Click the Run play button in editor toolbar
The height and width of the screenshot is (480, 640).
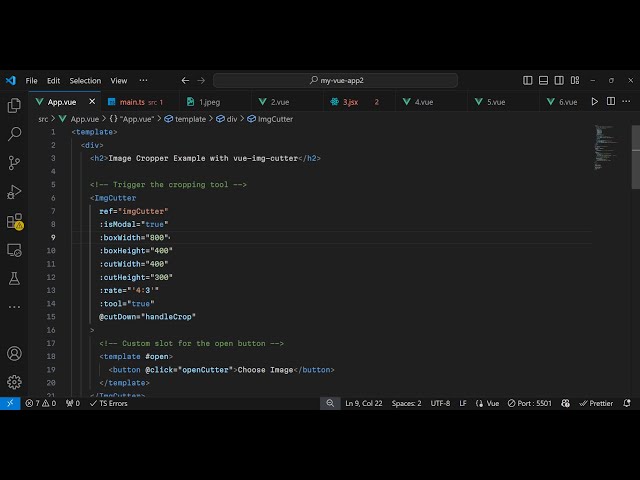(595, 101)
